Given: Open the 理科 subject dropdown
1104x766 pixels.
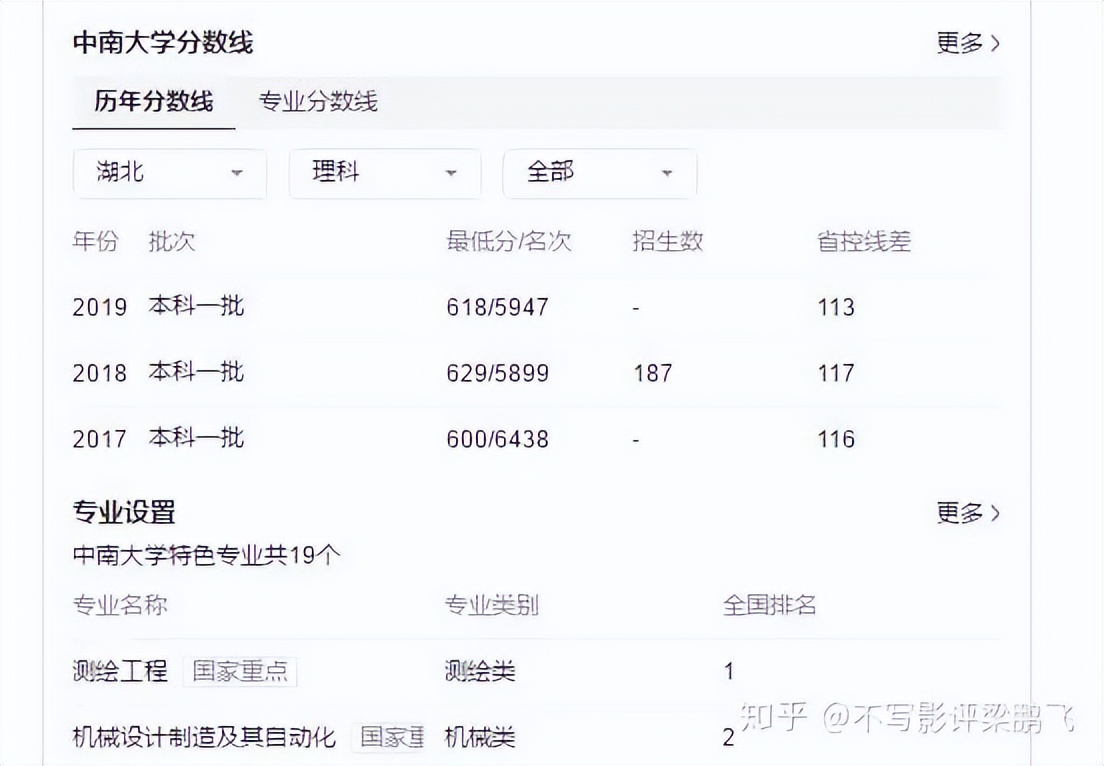Looking at the screenshot, I should (x=385, y=173).
